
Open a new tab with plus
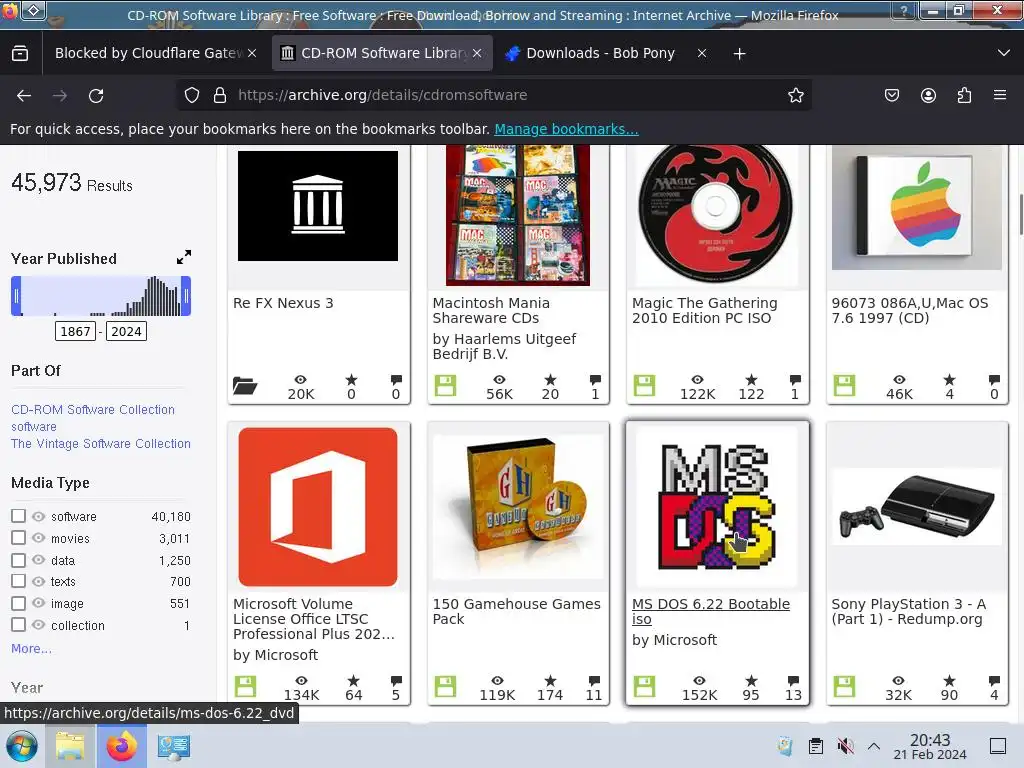pos(739,54)
